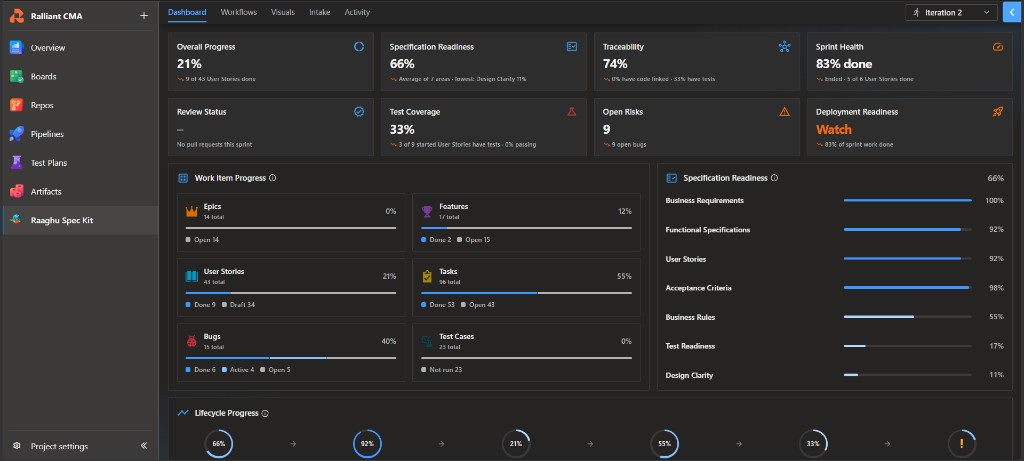Open the Overview sidebar icon
Viewport: 1024px width, 461px height.
[x=16, y=48]
